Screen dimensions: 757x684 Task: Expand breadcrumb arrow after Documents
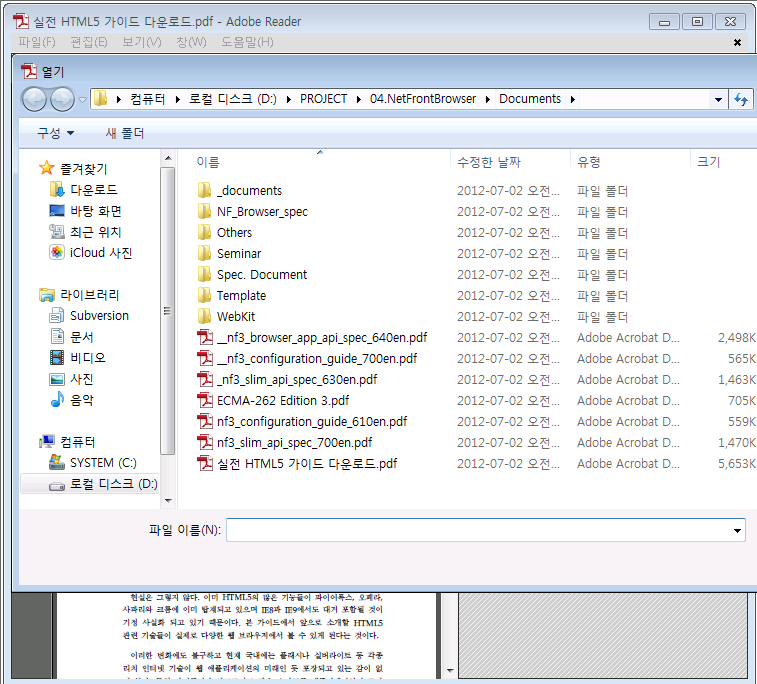pos(573,99)
